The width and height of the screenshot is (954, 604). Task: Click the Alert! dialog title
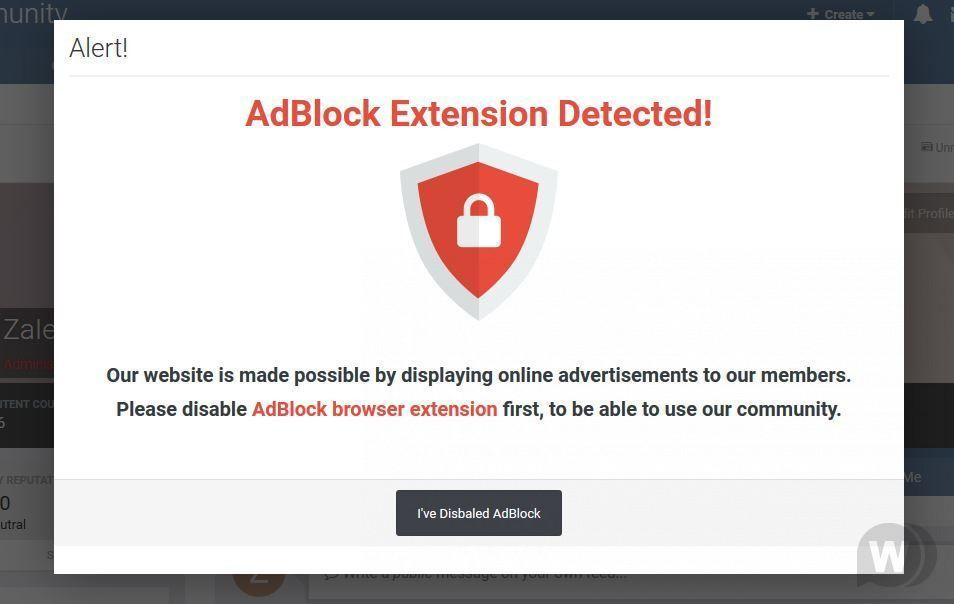tap(99, 48)
